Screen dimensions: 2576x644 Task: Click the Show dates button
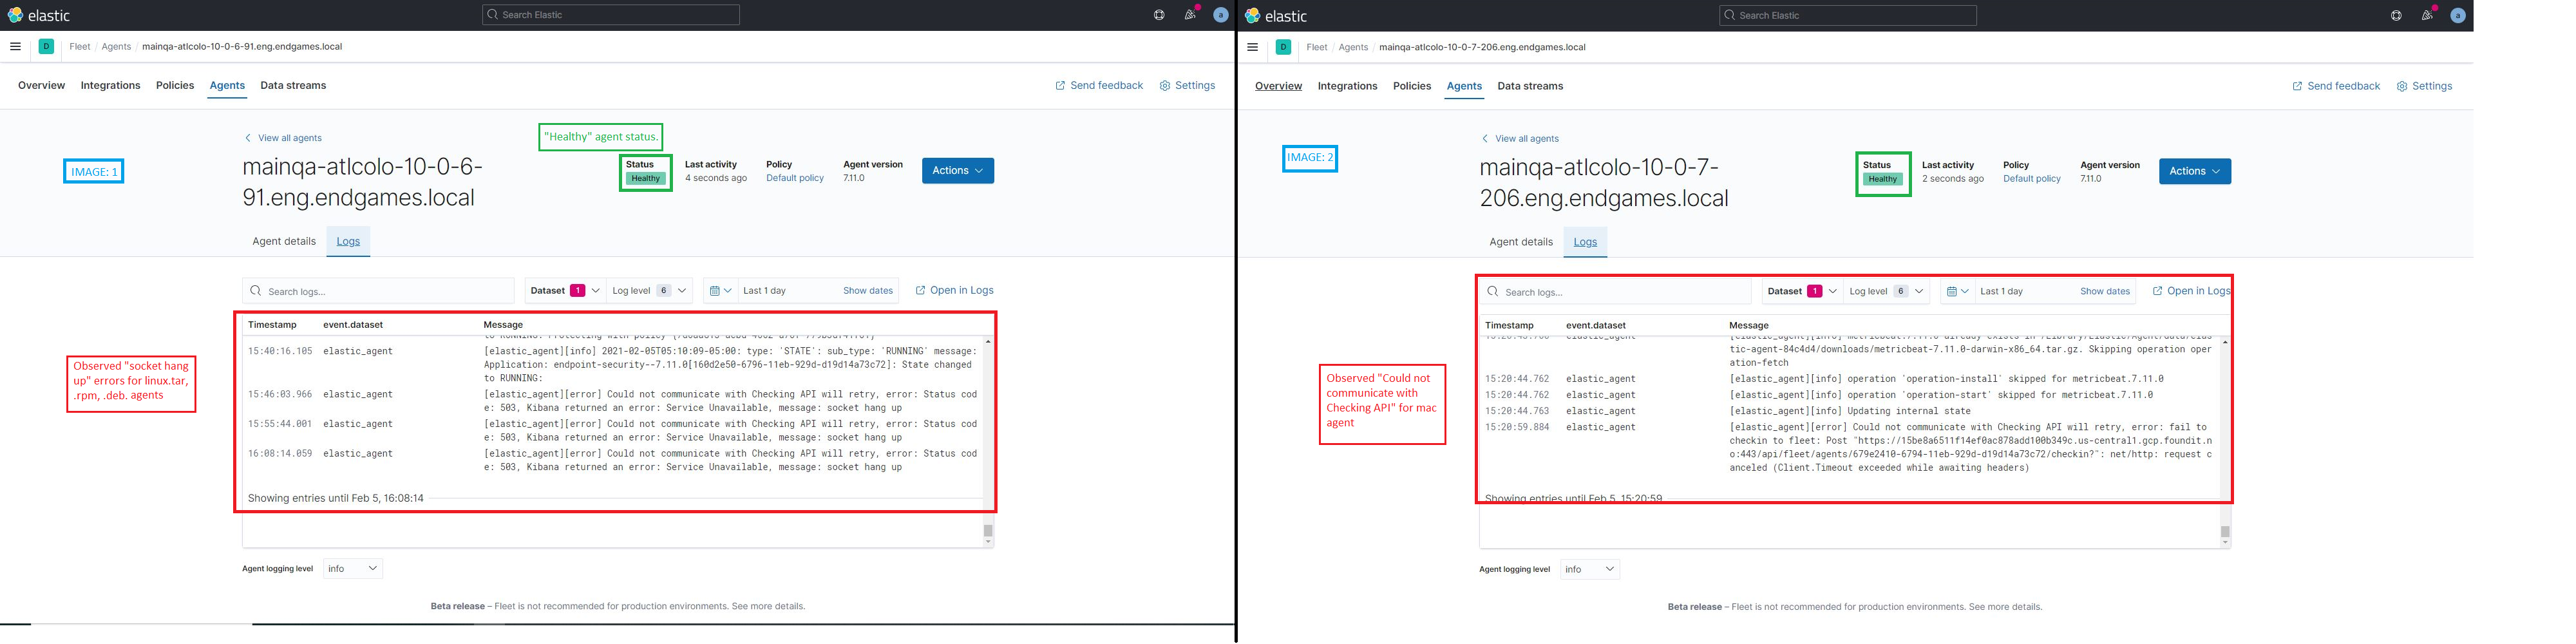(866, 290)
